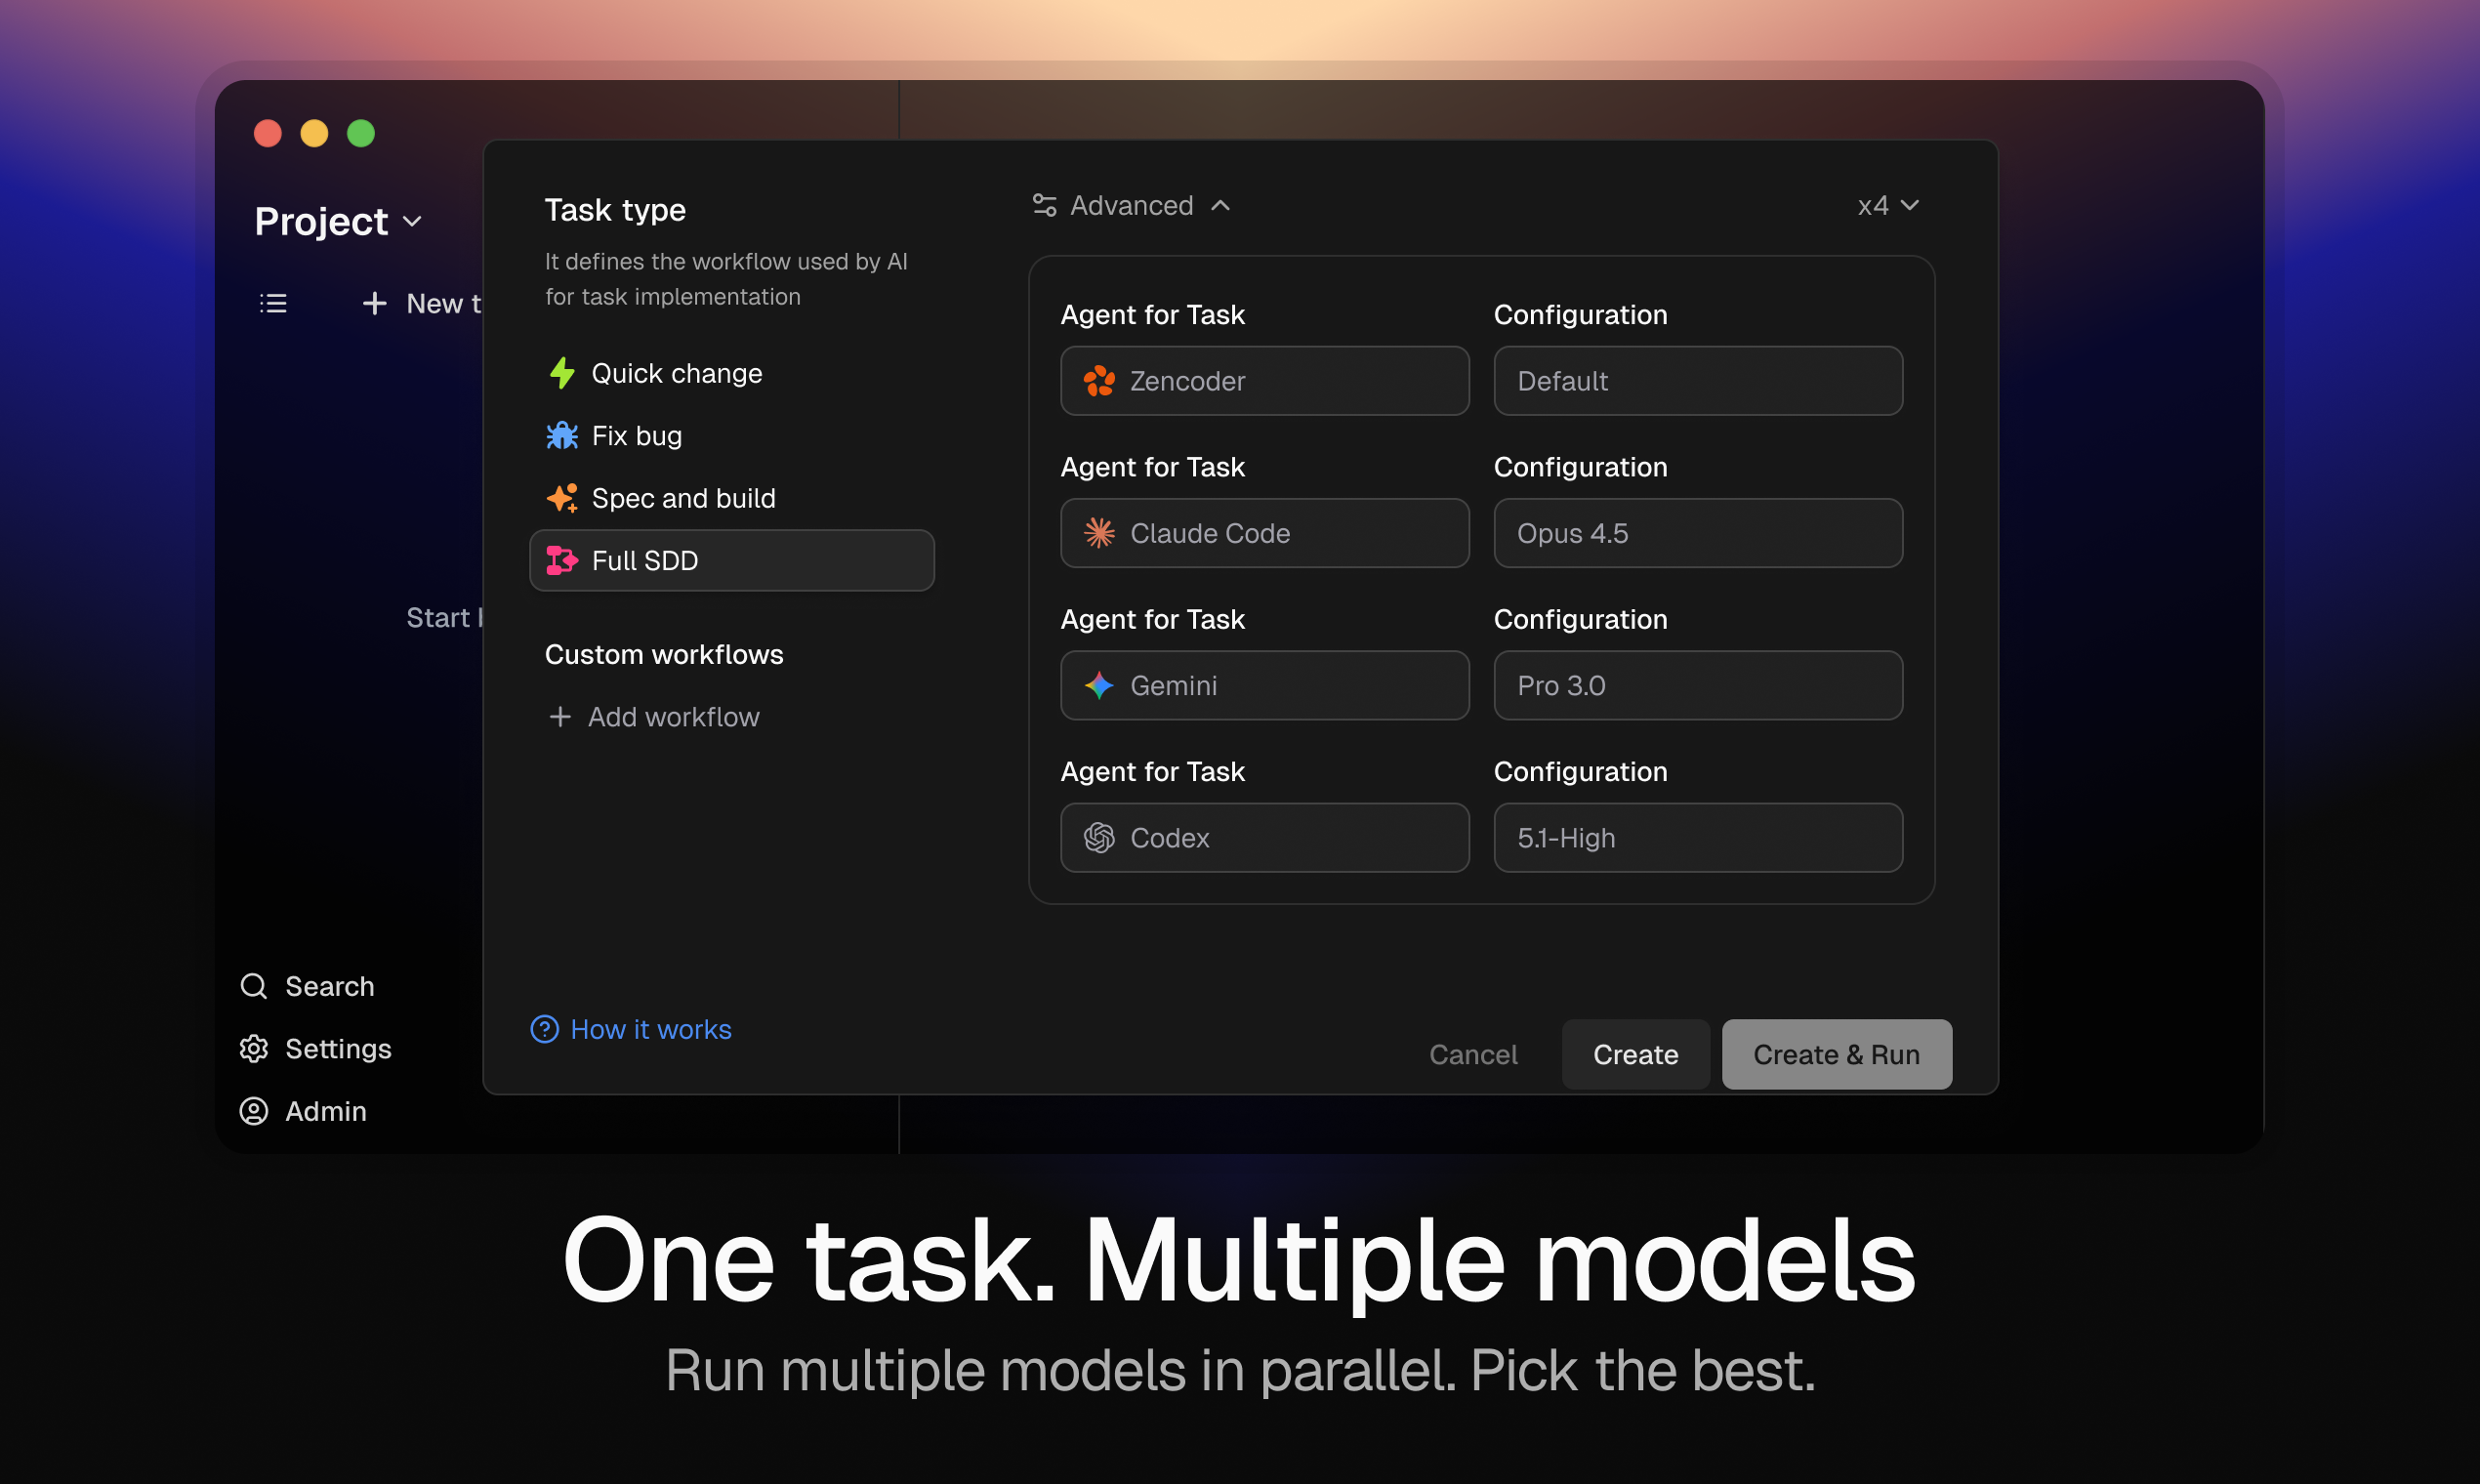
Task: Select the Zencoder agent icon
Action: pos(1099,381)
